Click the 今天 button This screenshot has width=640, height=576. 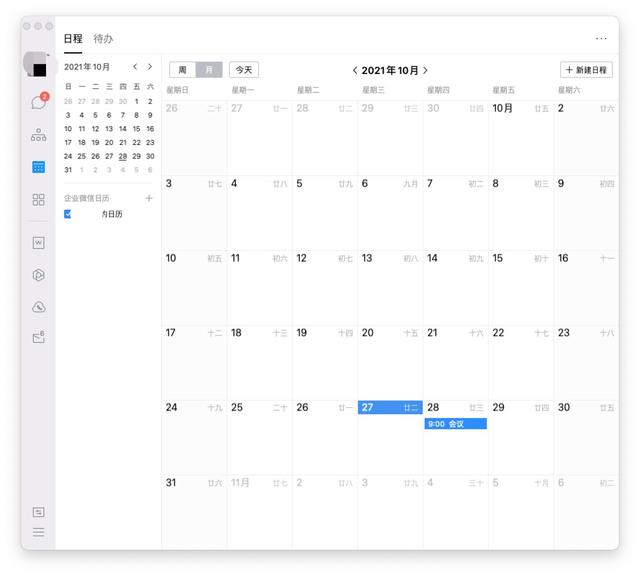tap(243, 70)
